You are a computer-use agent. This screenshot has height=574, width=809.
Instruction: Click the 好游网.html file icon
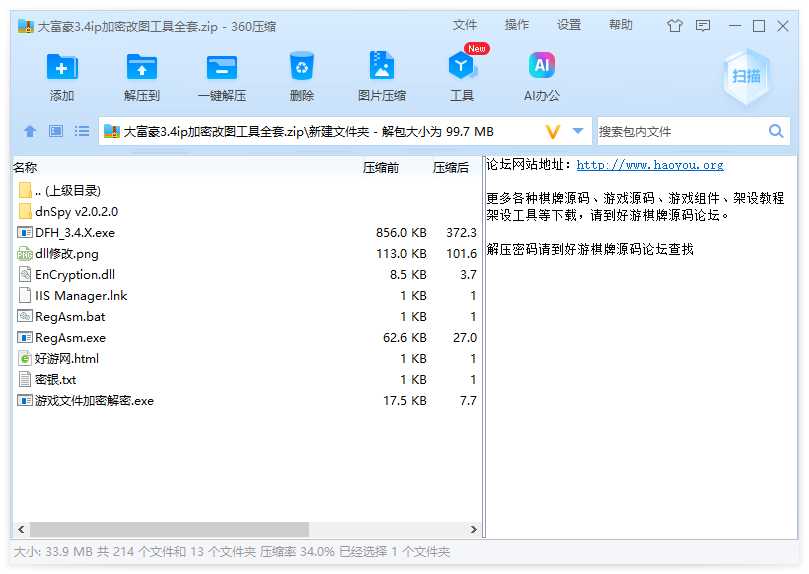click(25, 358)
